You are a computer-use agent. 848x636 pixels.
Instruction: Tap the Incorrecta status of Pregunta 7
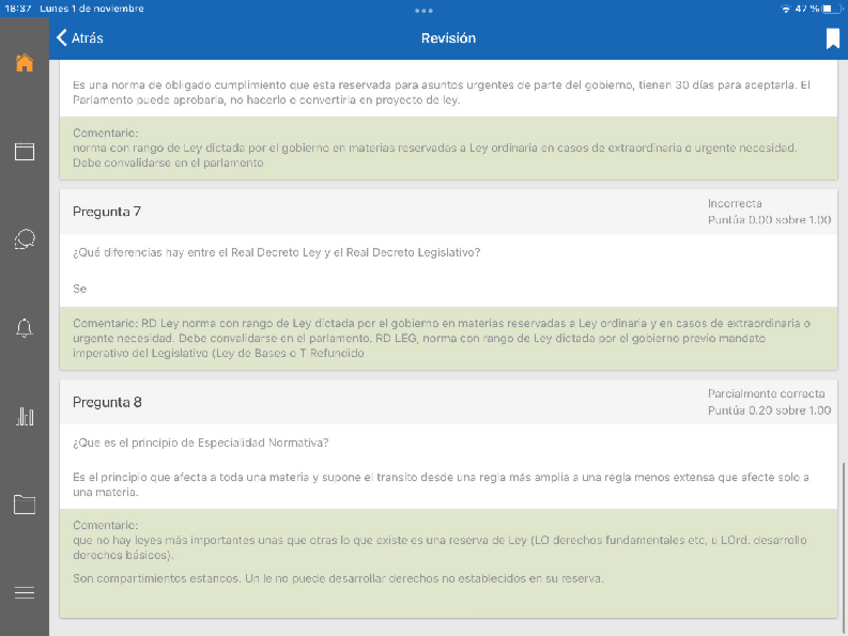click(x=734, y=204)
